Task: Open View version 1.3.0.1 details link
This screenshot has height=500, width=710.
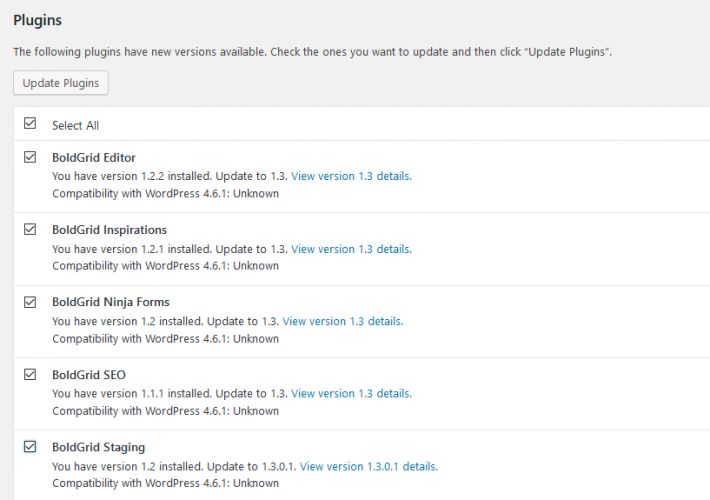Action: point(368,466)
